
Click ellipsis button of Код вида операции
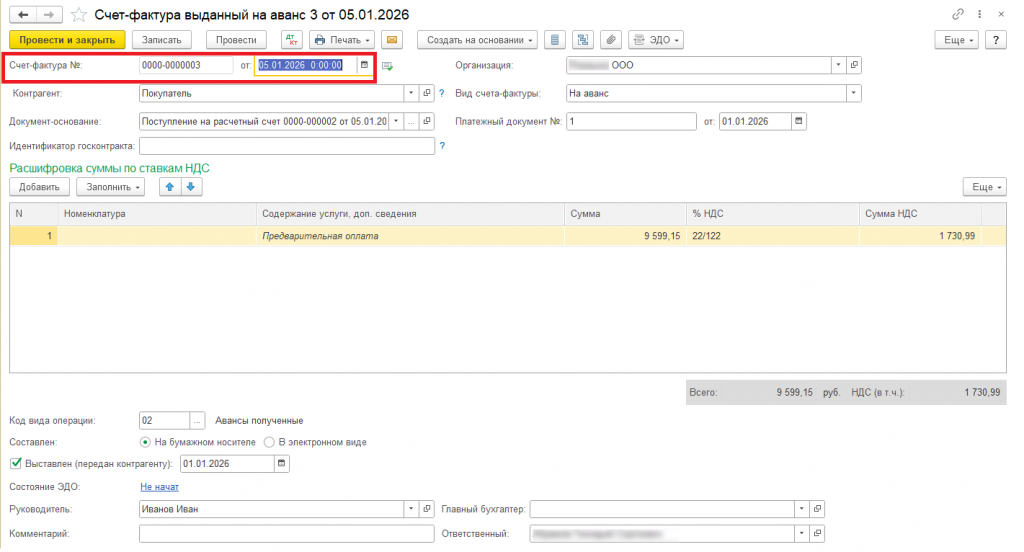point(197,421)
